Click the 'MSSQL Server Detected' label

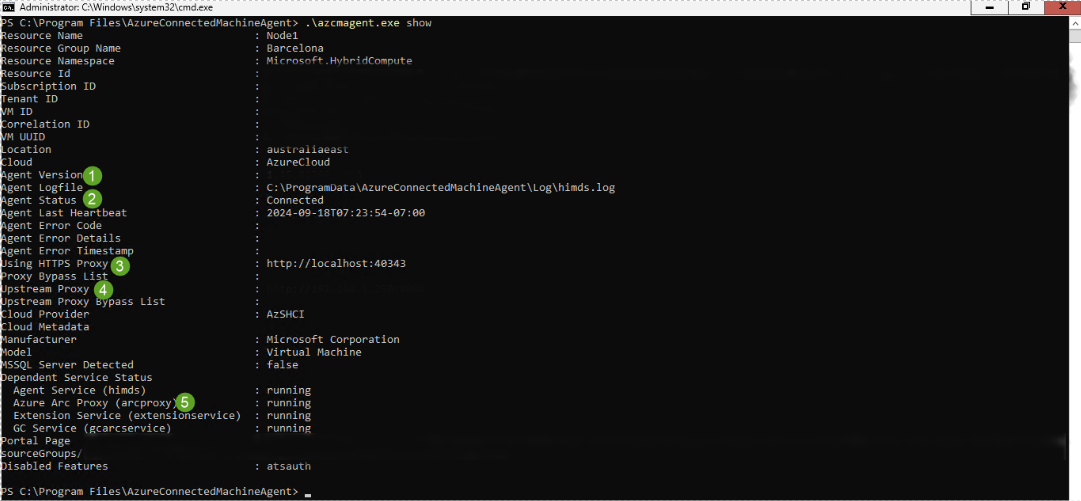click(x=68, y=365)
